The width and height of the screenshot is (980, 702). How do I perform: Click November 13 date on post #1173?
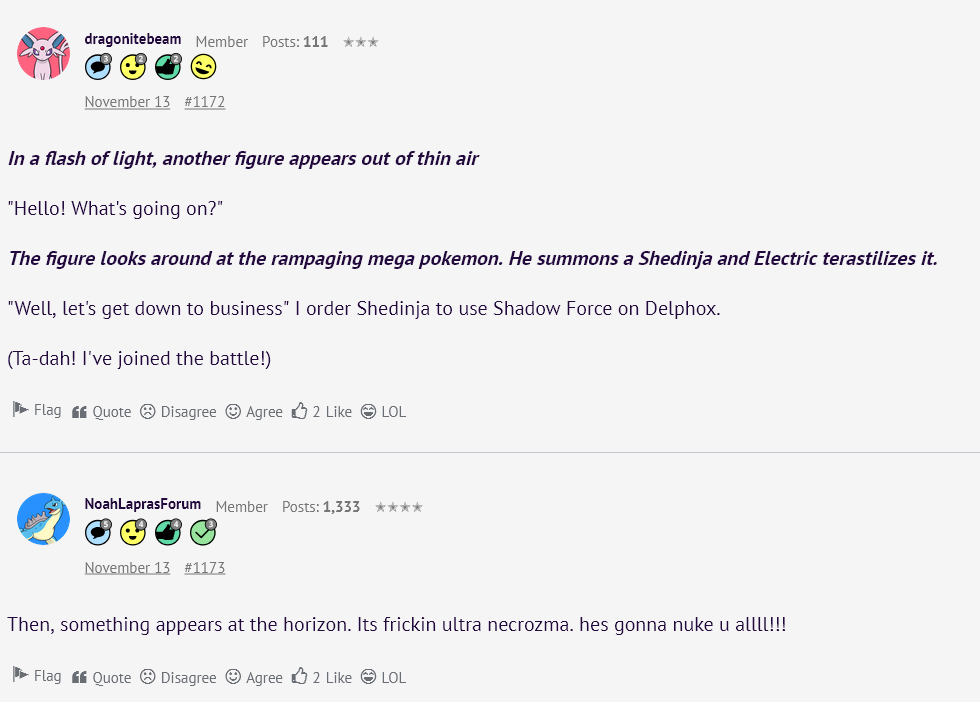(127, 568)
